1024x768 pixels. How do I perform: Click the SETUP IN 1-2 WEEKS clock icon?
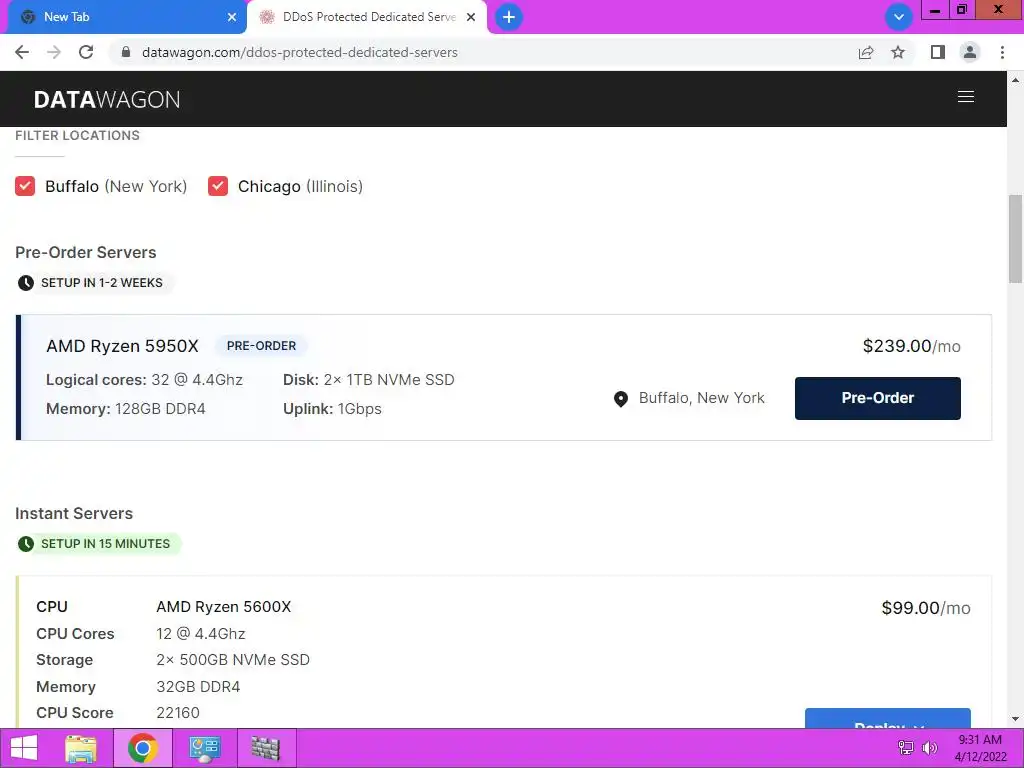[x=25, y=283]
